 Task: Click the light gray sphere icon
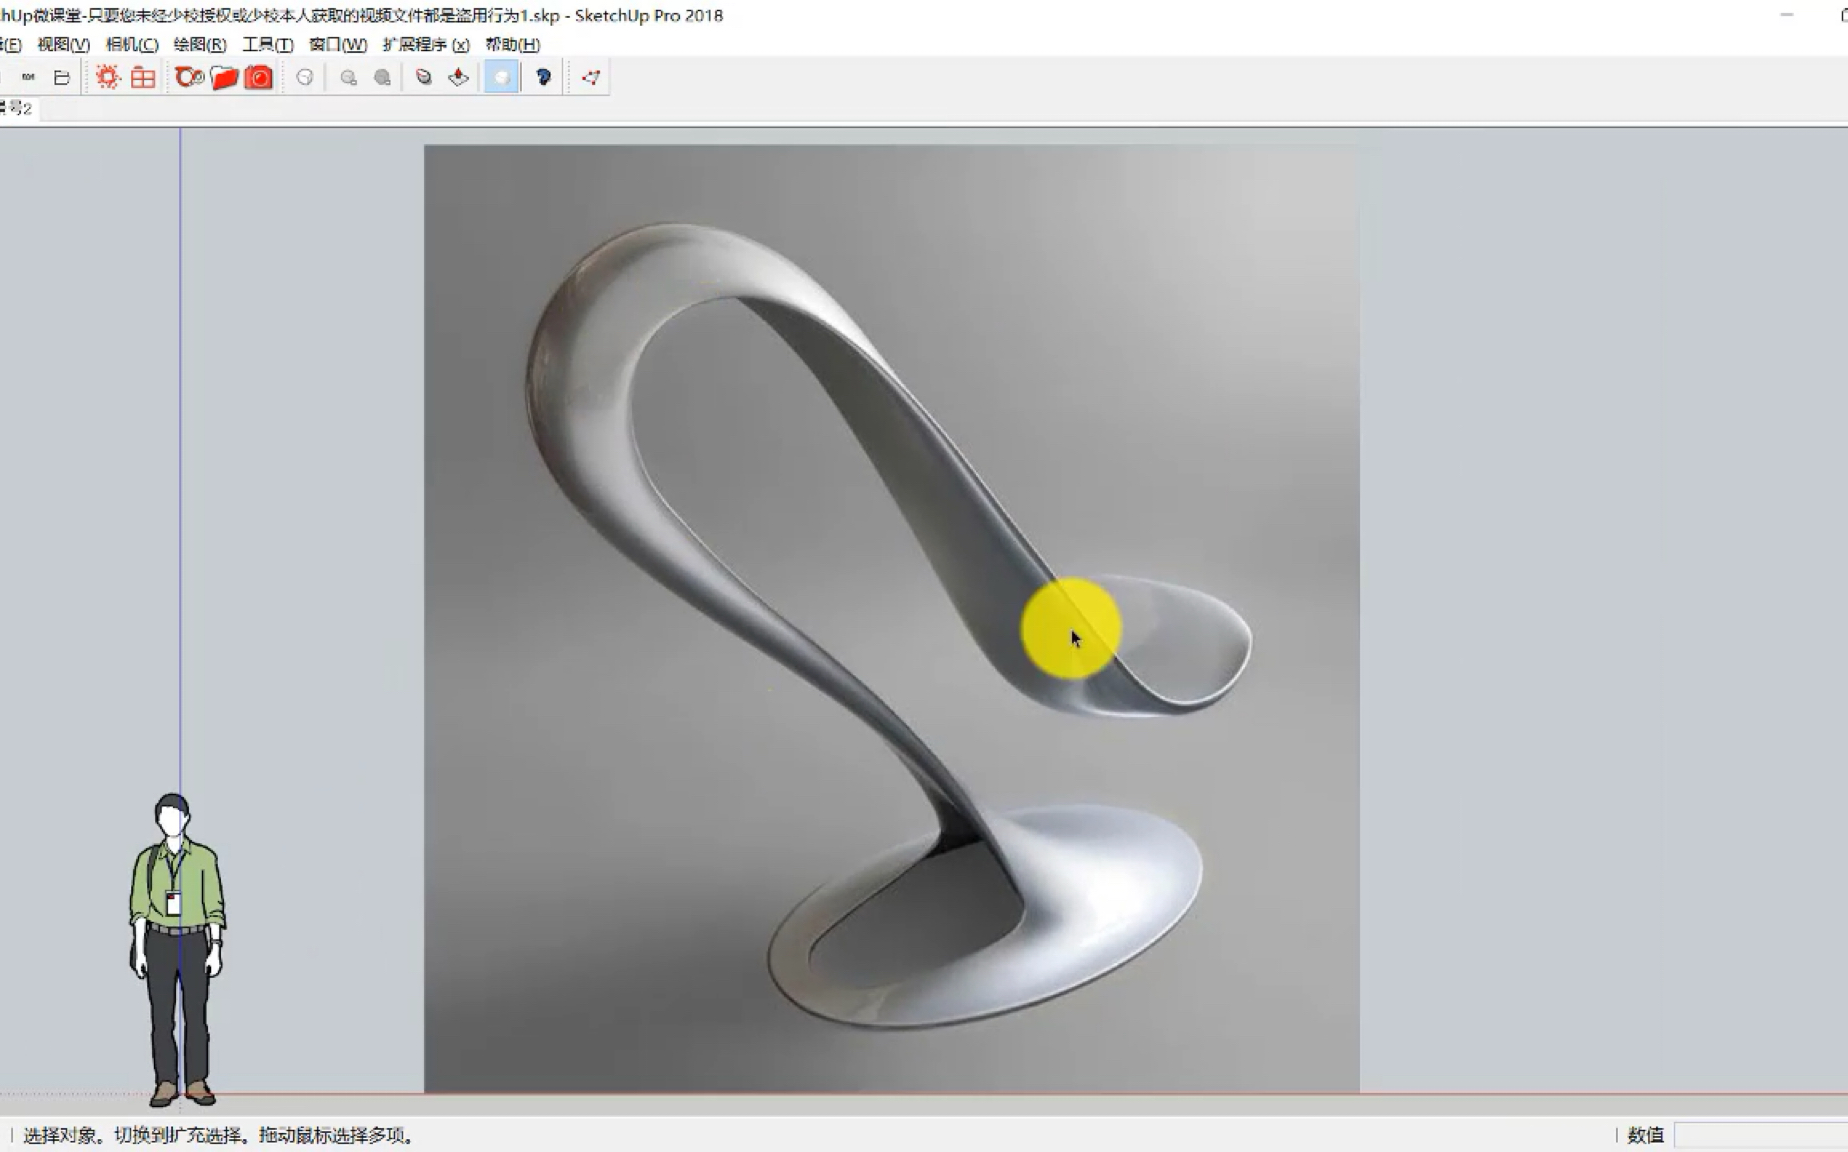(x=348, y=77)
